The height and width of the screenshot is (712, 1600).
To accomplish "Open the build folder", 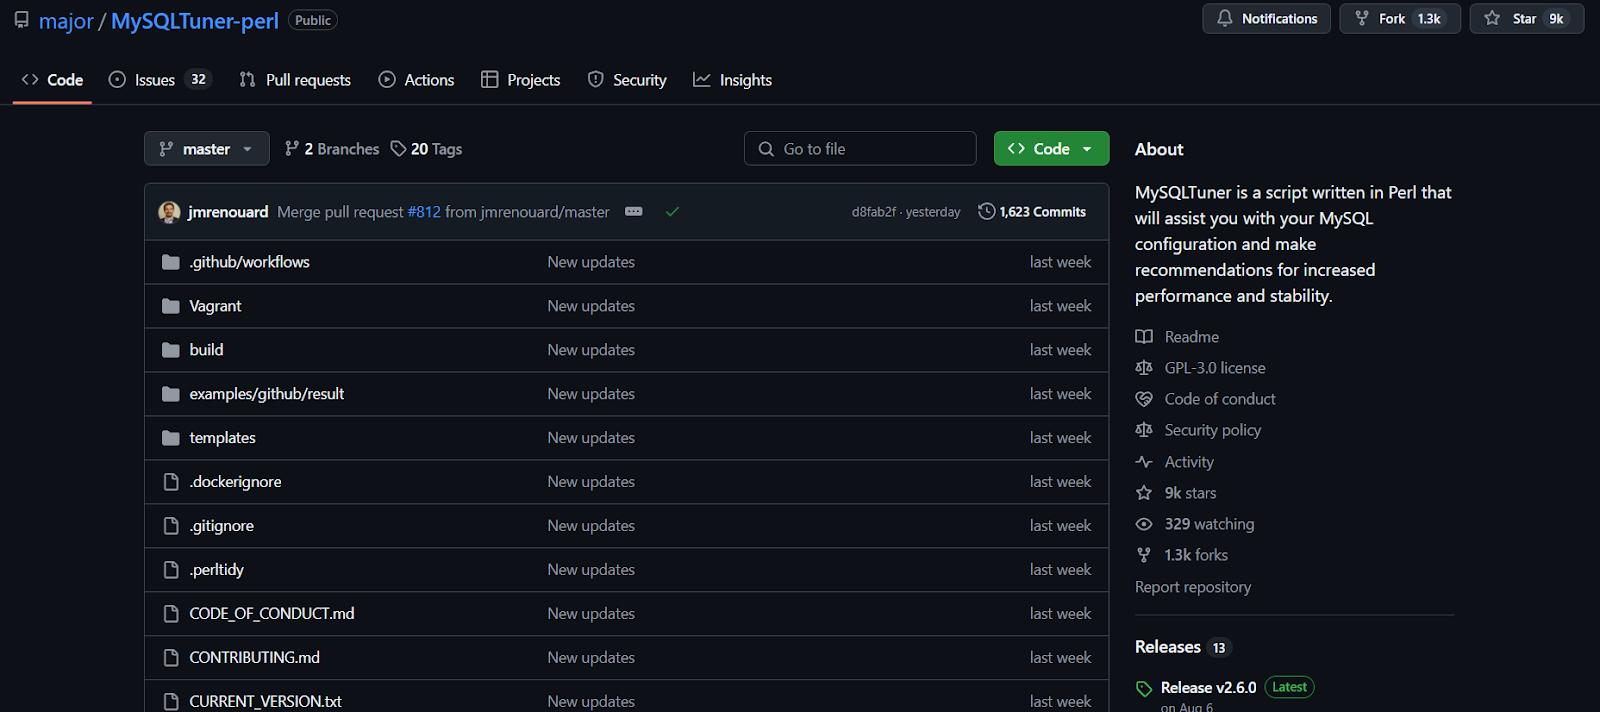I will pyautogui.click(x=206, y=350).
